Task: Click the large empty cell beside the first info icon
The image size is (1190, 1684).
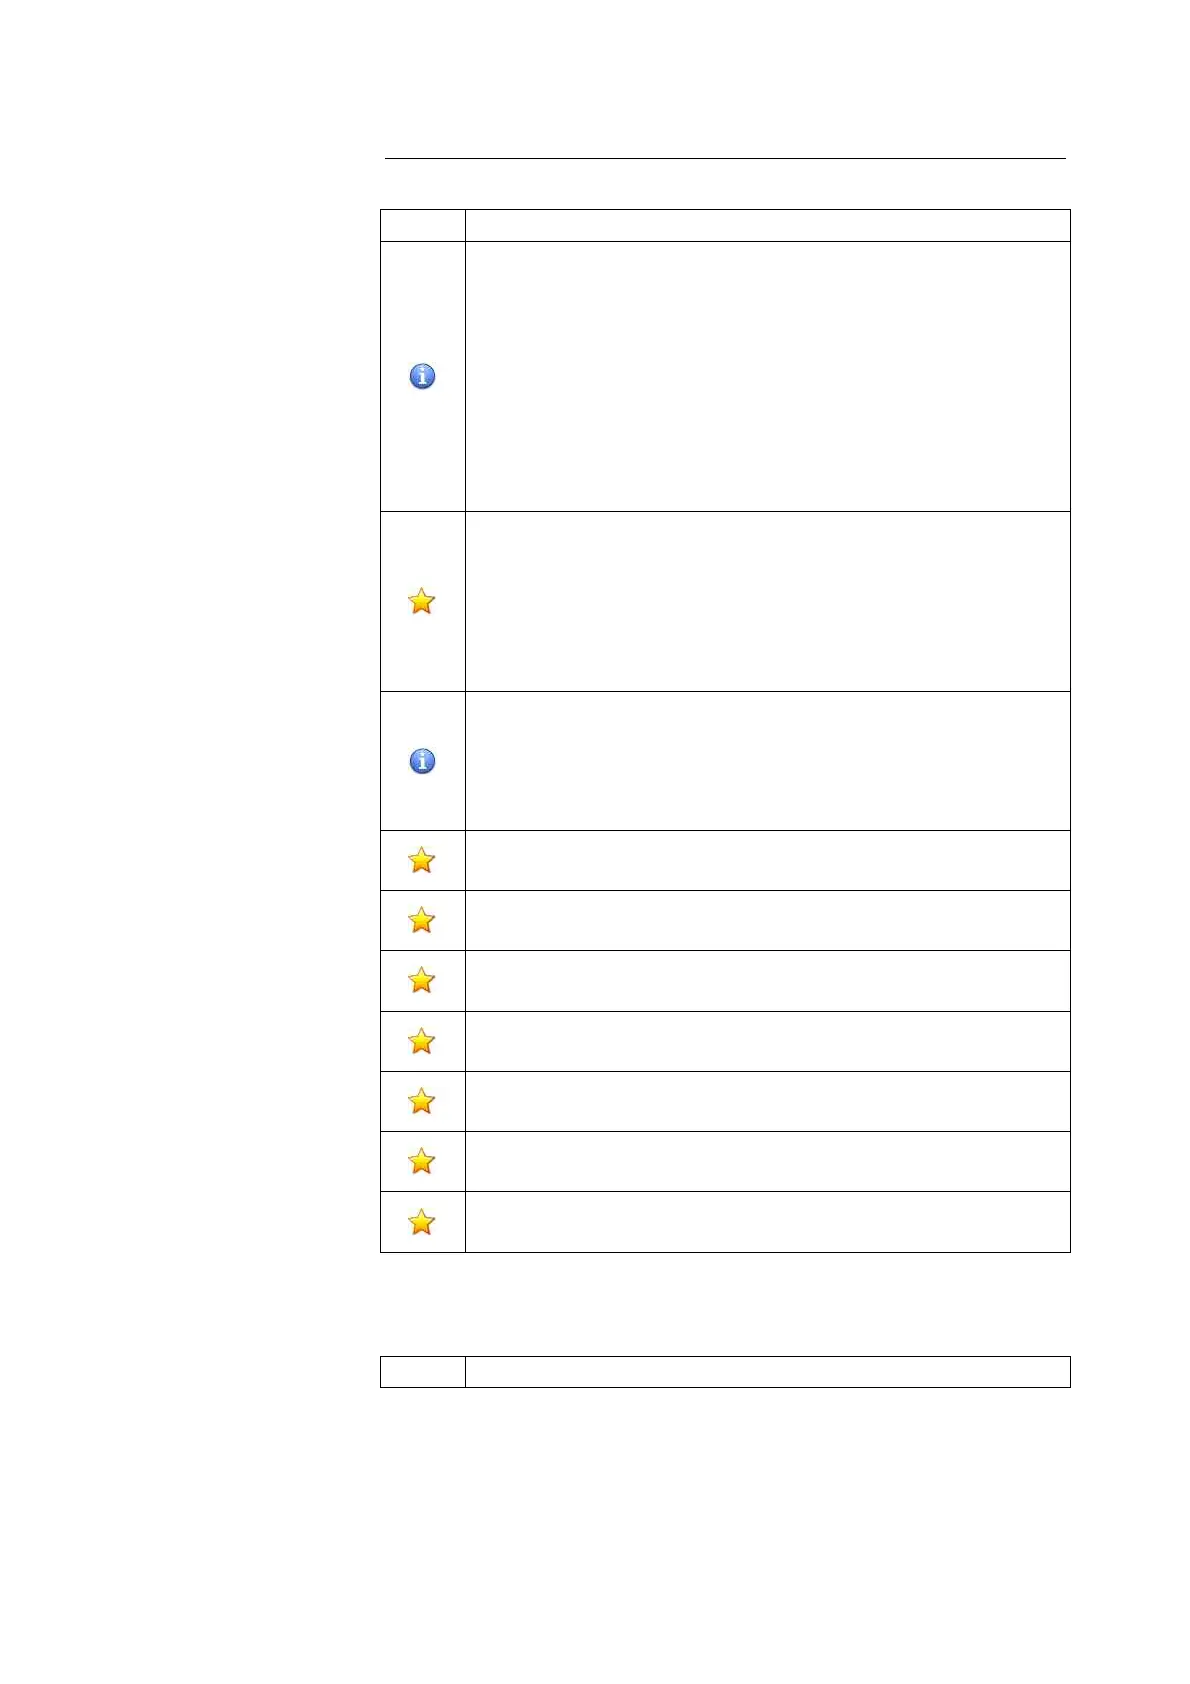Action: (767, 376)
